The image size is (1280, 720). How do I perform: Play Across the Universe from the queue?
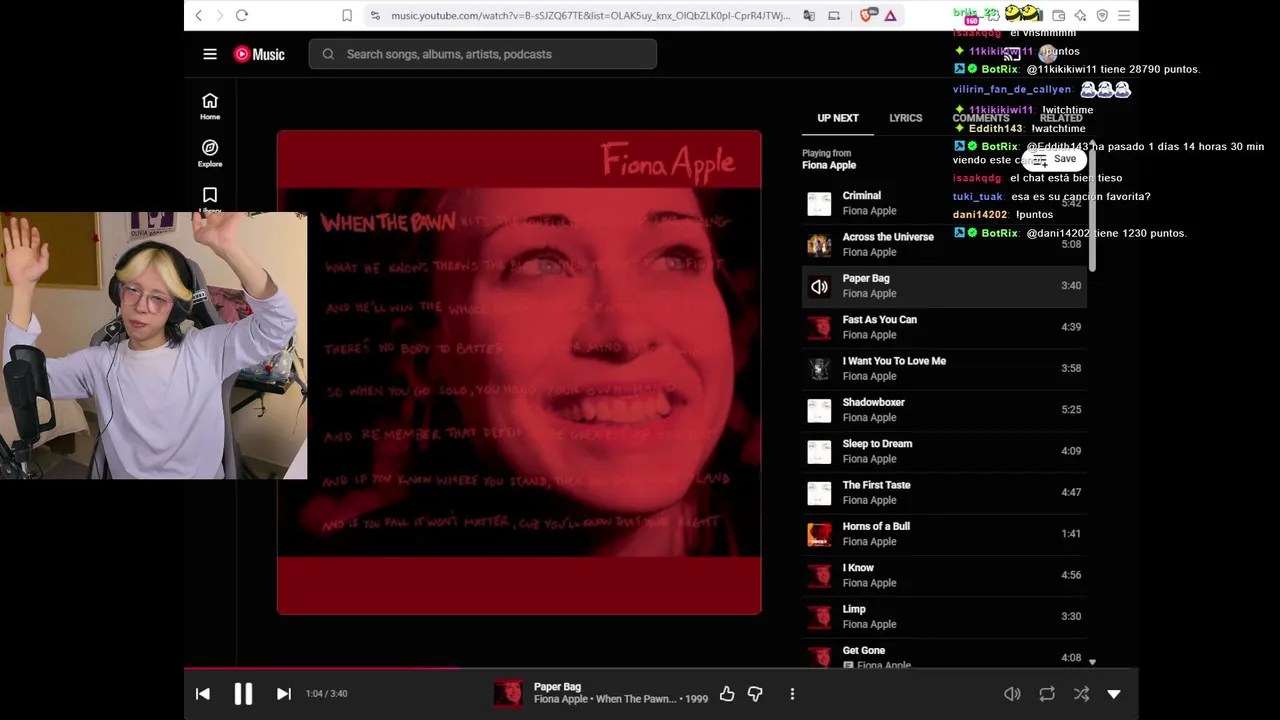click(x=943, y=244)
